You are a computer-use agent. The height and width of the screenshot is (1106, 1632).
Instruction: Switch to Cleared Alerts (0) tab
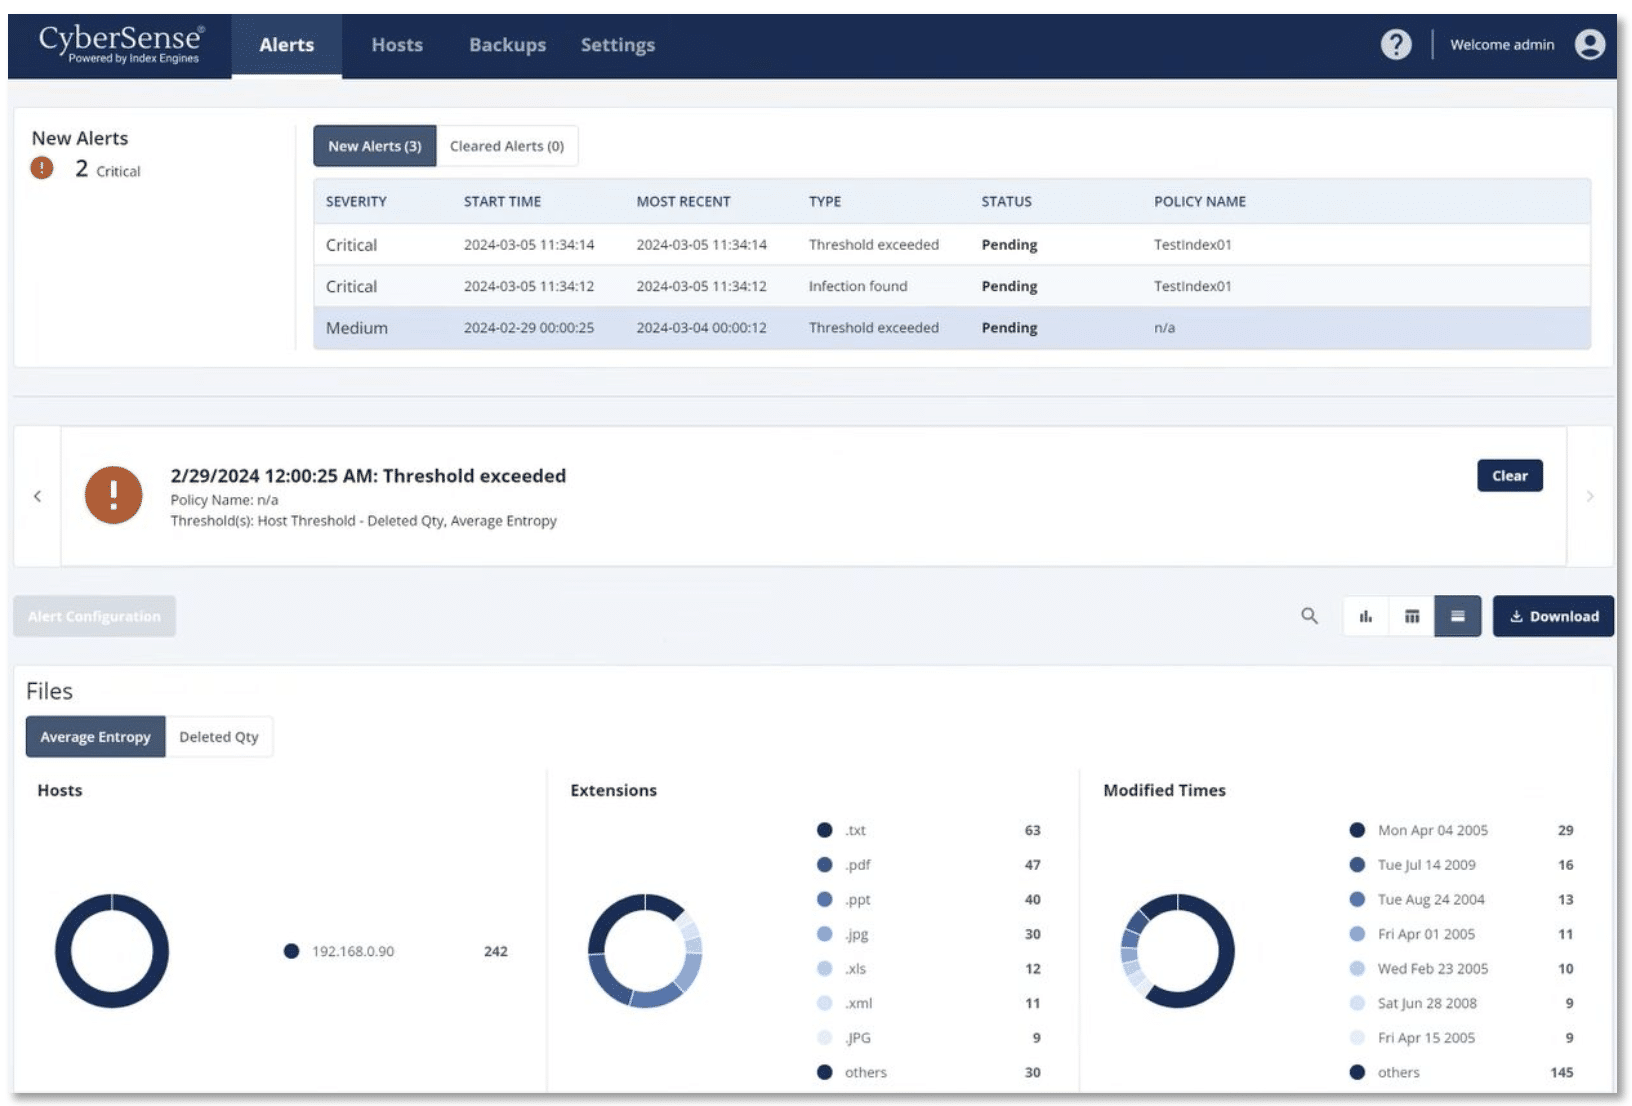pos(506,146)
